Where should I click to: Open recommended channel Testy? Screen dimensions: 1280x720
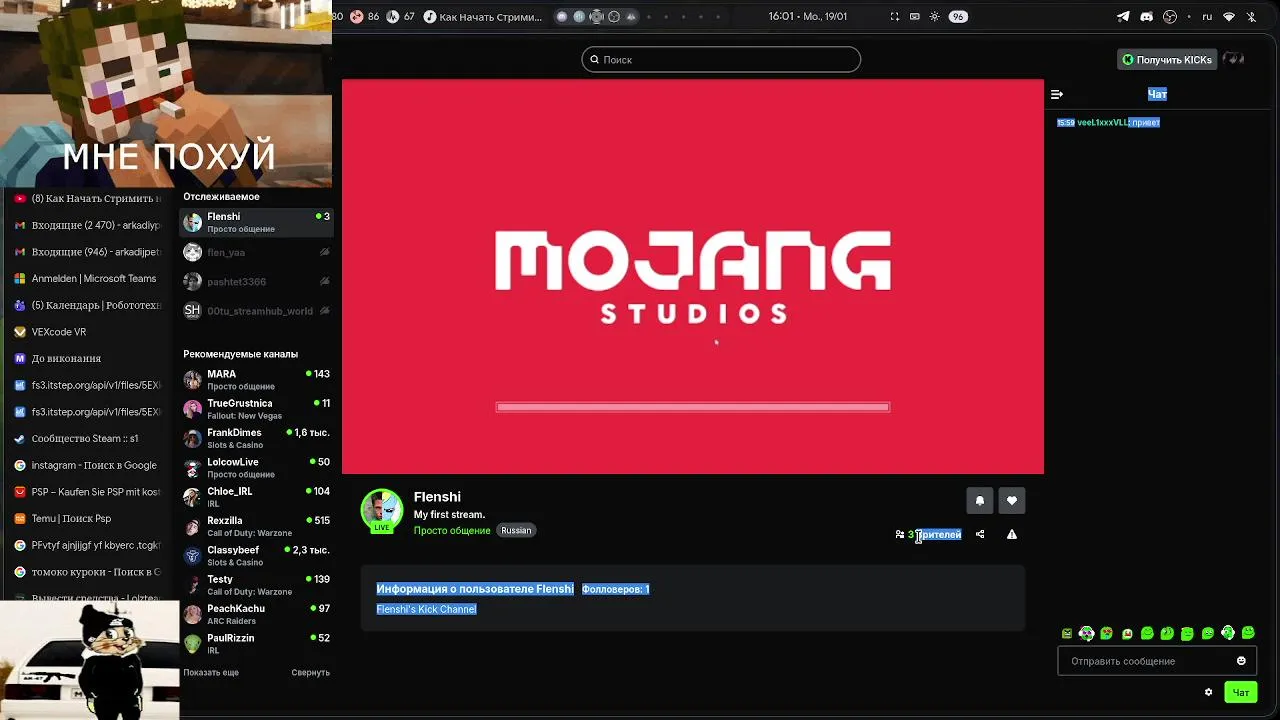click(x=256, y=585)
